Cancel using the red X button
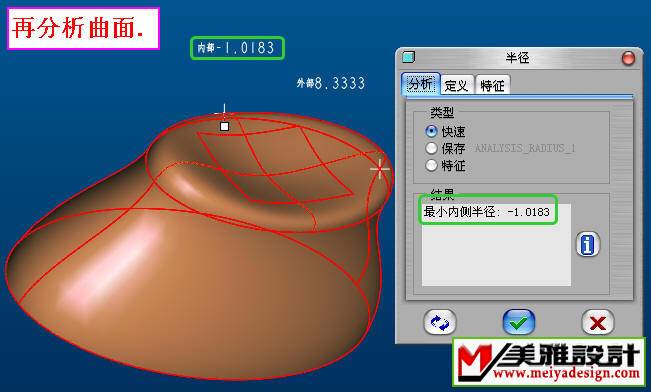 click(597, 322)
